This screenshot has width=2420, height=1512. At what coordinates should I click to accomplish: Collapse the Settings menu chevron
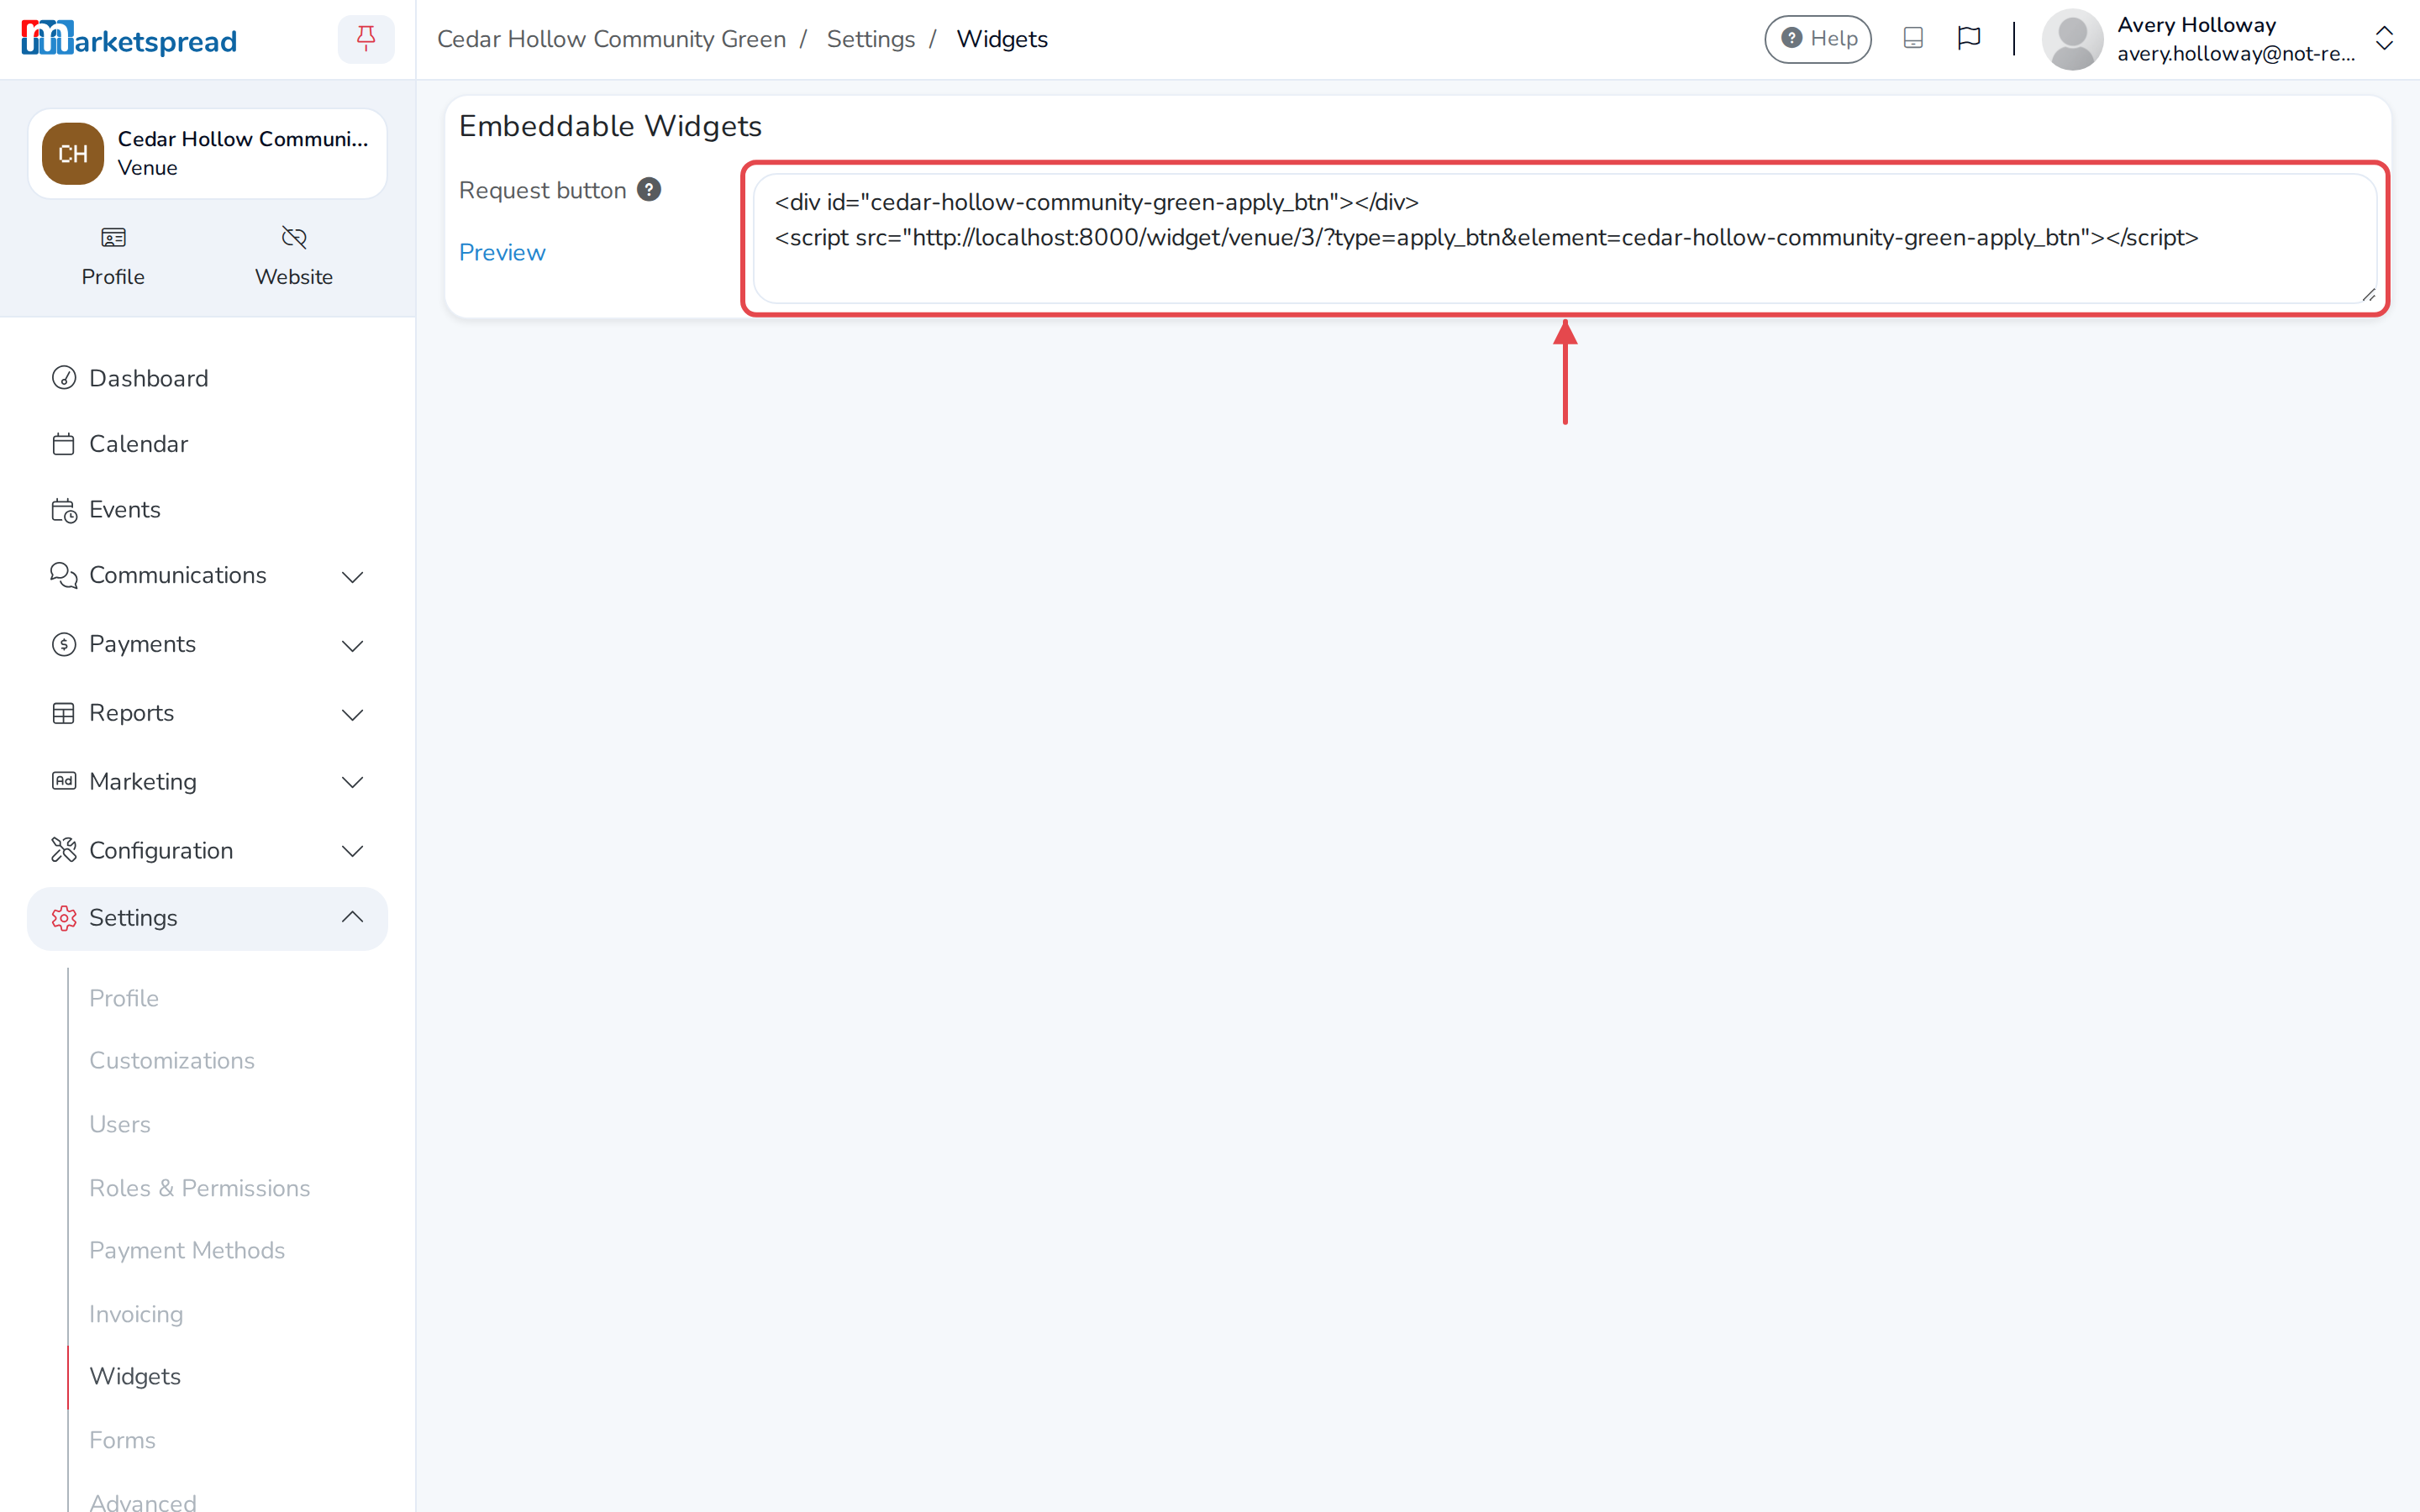pyautogui.click(x=352, y=917)
